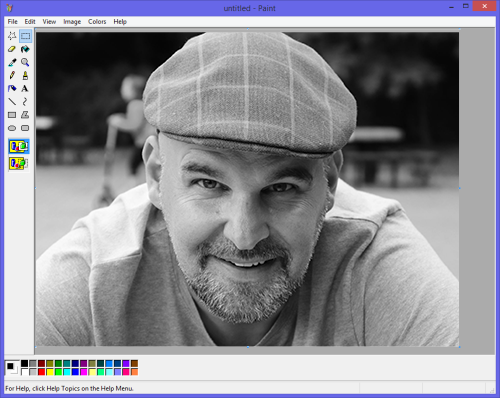Pick the white palette swatch

pyautogui.click(x=25, y=372)
